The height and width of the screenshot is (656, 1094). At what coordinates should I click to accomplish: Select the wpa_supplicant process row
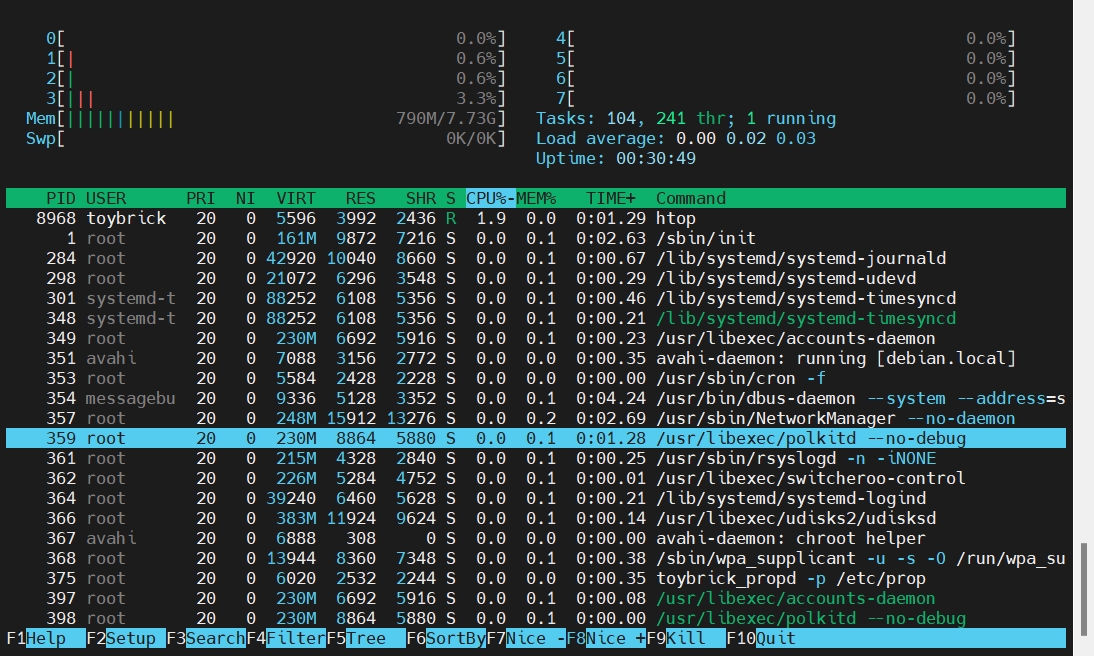tap(536, 558)
